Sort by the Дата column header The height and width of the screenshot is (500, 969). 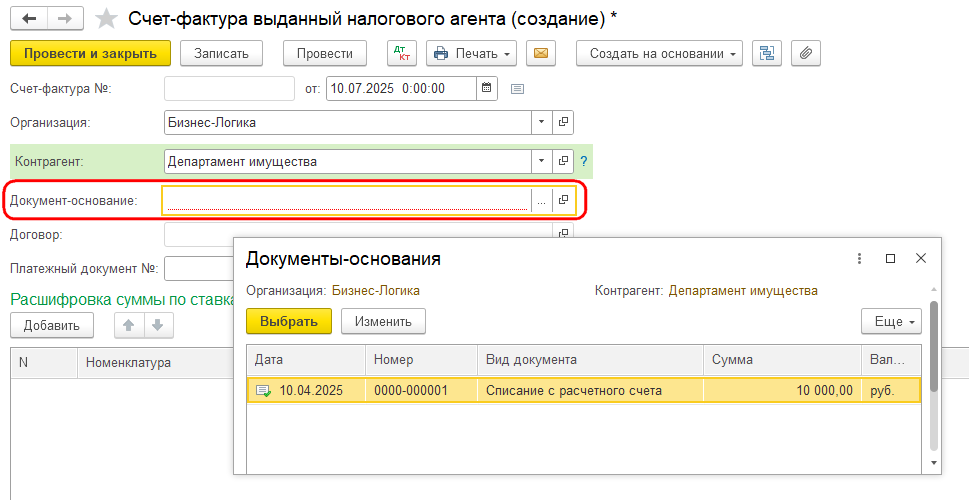pos(306,360)
